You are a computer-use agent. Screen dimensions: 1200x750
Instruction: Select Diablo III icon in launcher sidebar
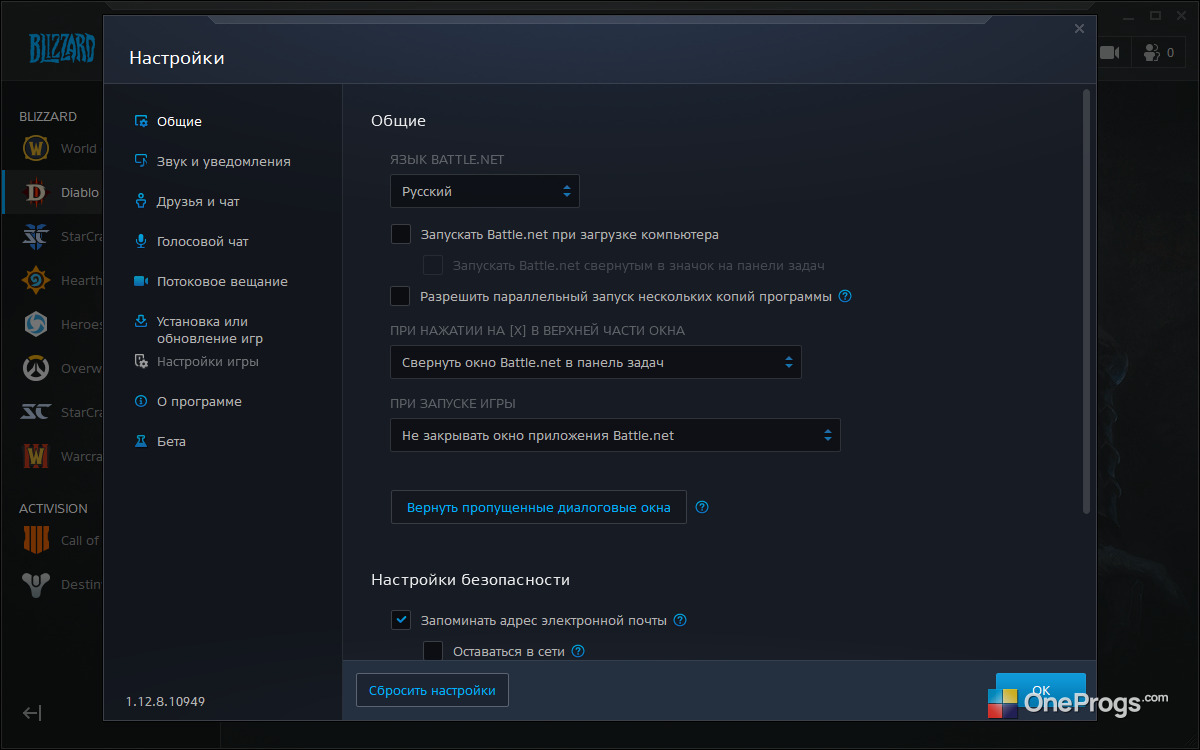click(36, 192)
